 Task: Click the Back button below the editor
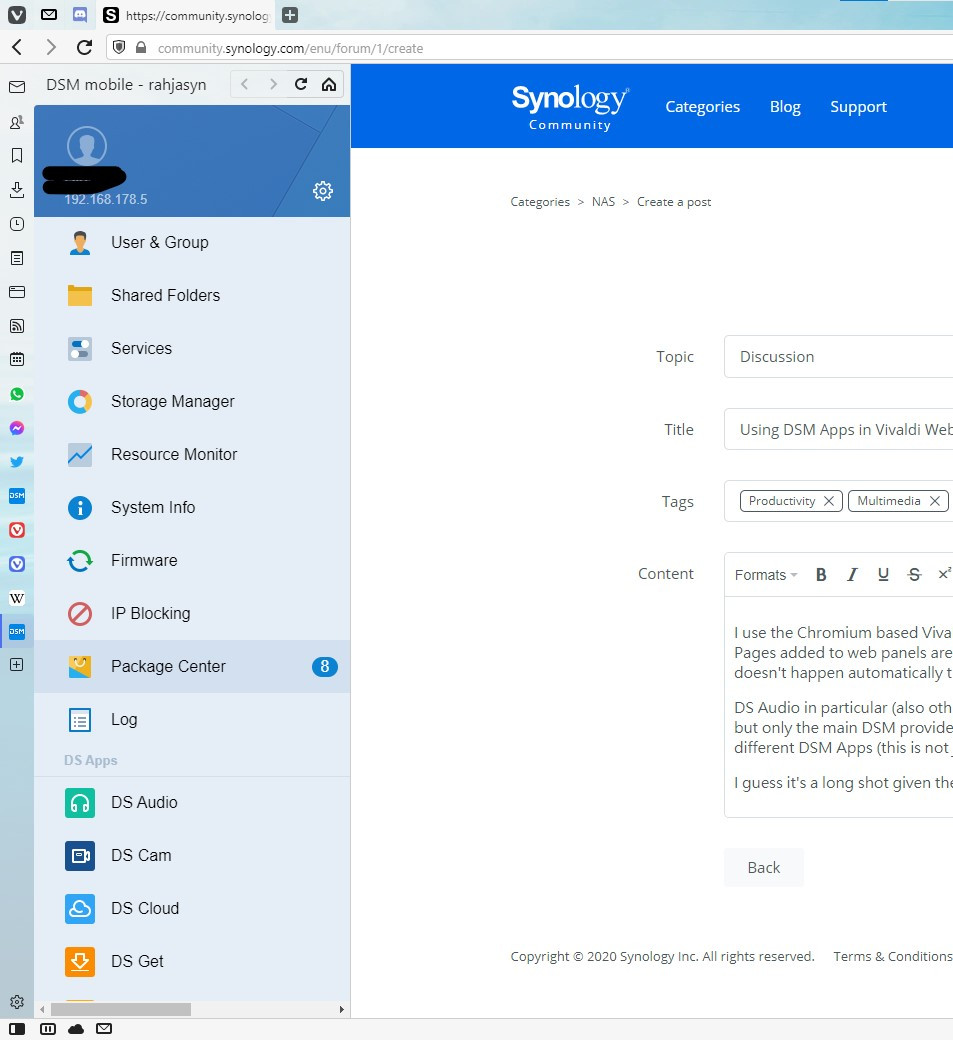click(763, 867)
